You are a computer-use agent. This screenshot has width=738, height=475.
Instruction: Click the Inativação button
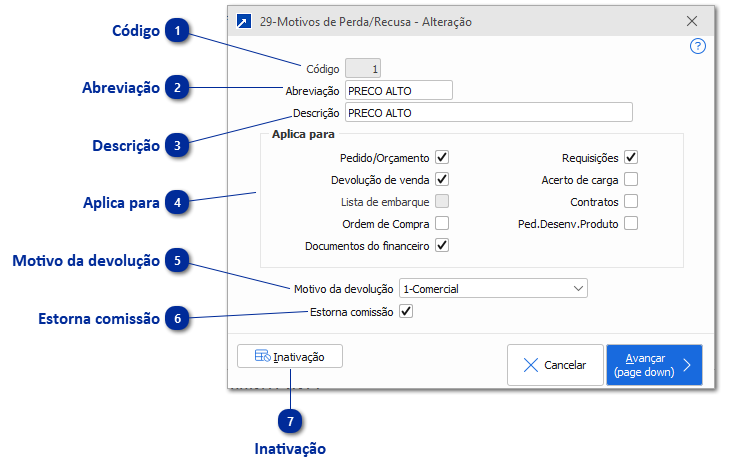pos(290,356)
